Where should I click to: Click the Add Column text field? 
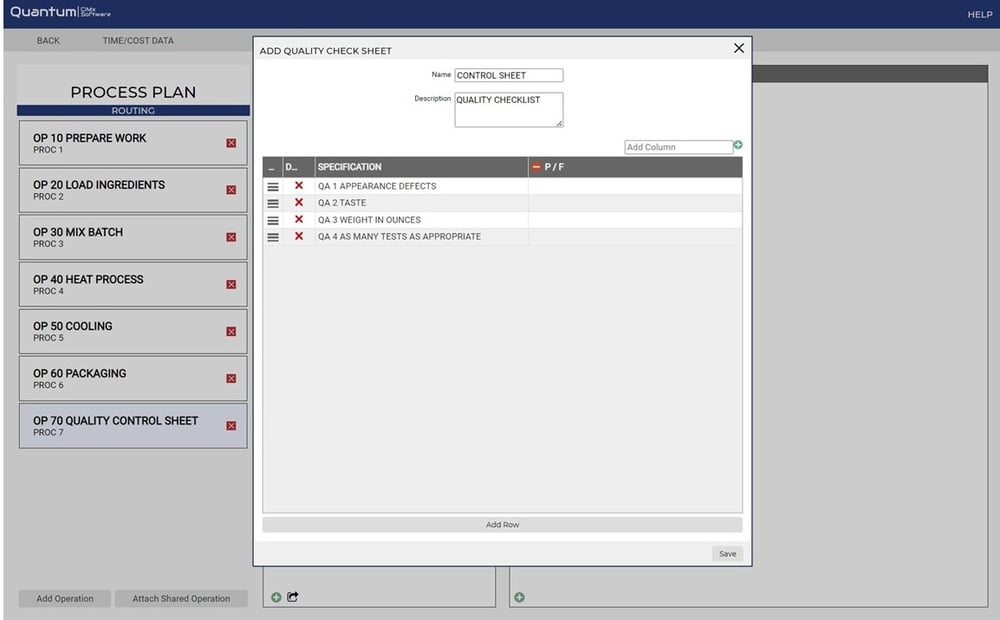point(678,147)
